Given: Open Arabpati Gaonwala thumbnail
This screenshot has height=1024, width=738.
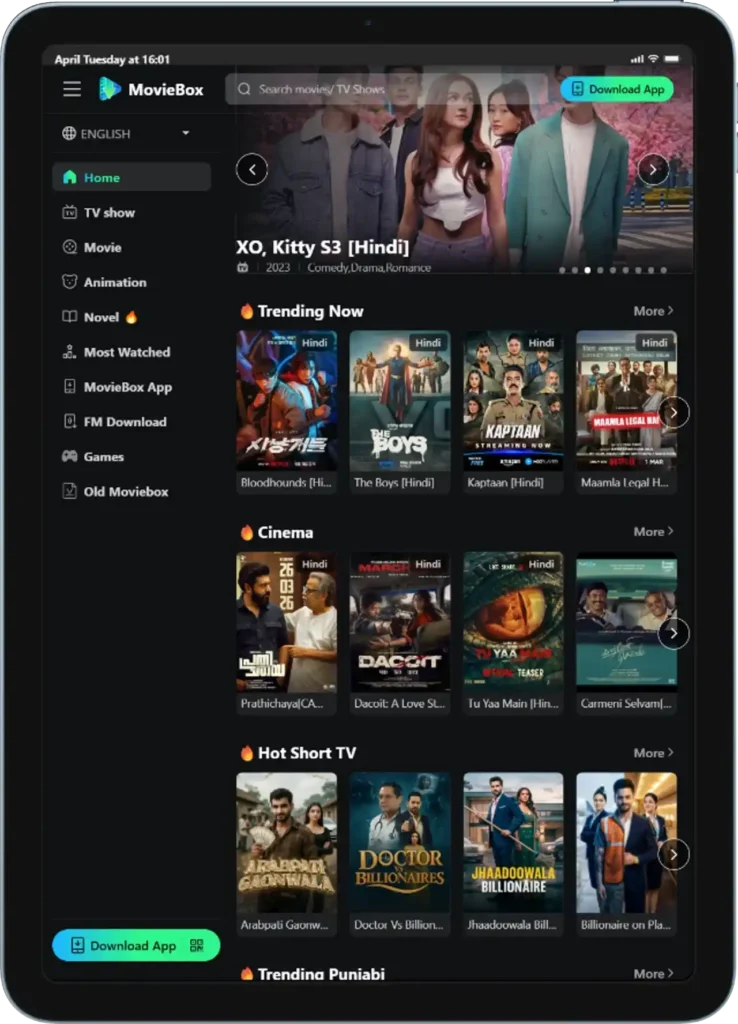Looking at the screenshot, I should tap(287, 842).
